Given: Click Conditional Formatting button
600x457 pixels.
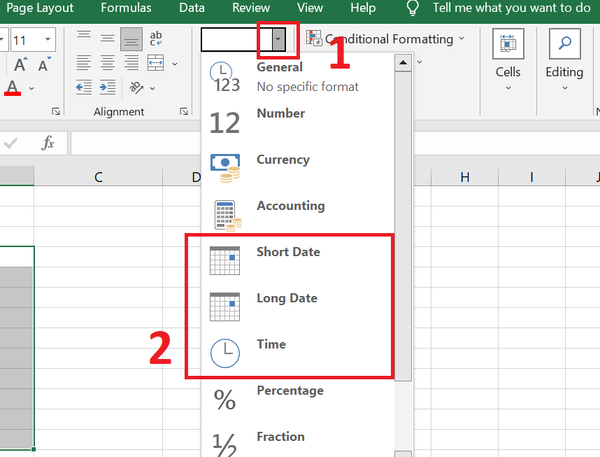Looking at the screenshot, I should click(x=385, y=39).
